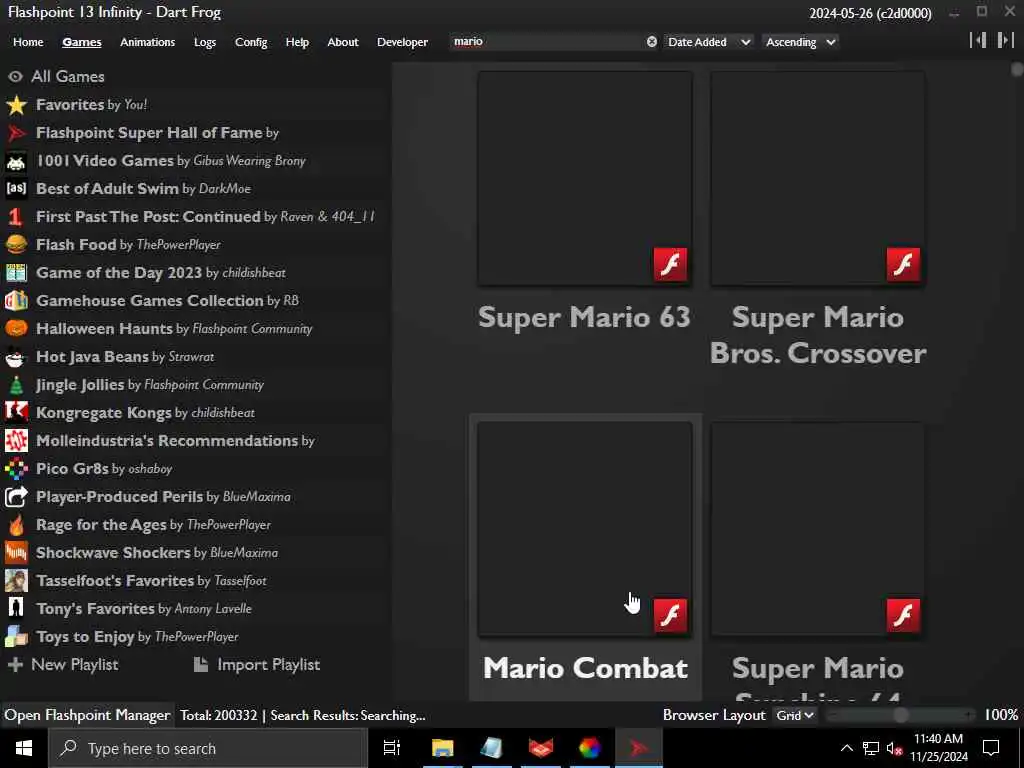Open the Config tab

tap(251, 42)
